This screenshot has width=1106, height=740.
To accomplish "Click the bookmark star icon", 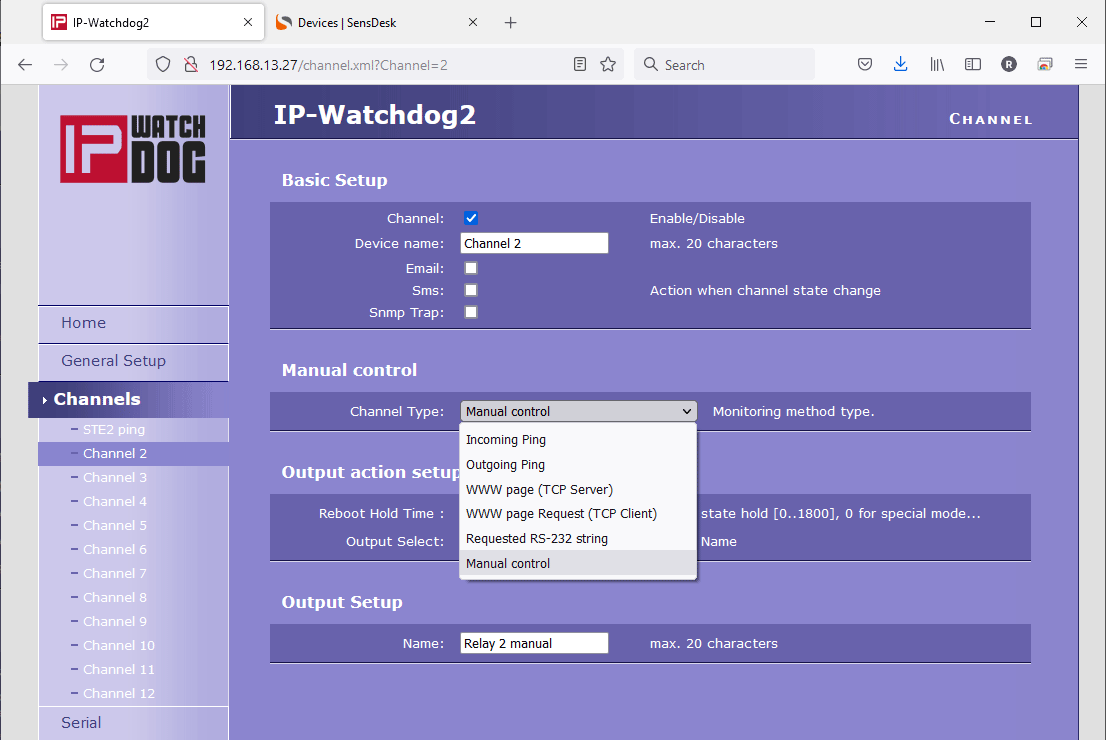I will (x=607, y=65).
